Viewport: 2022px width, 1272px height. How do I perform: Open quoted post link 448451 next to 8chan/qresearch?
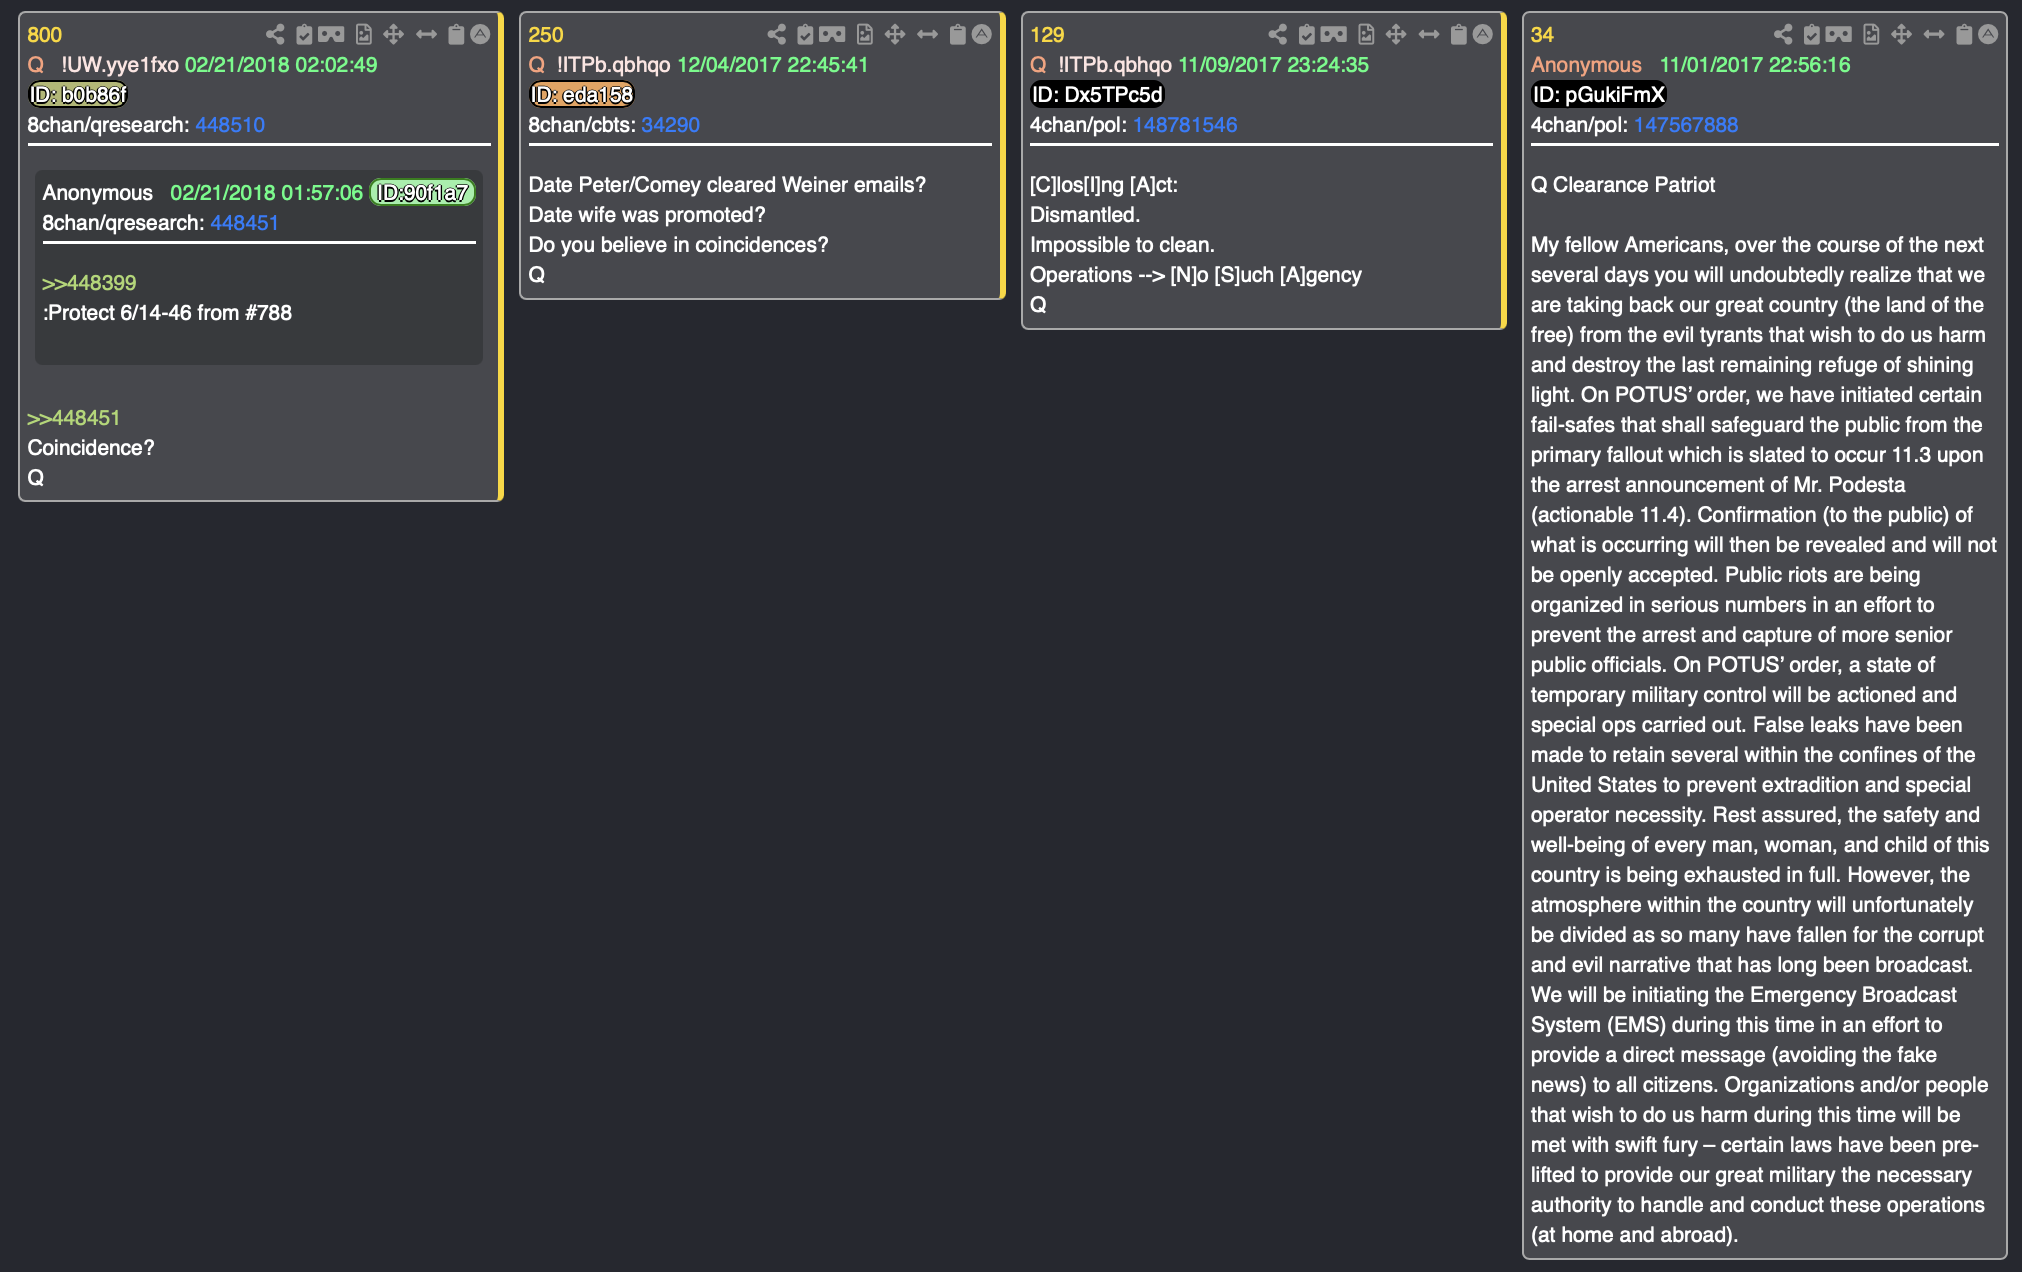tap(244, 223)
